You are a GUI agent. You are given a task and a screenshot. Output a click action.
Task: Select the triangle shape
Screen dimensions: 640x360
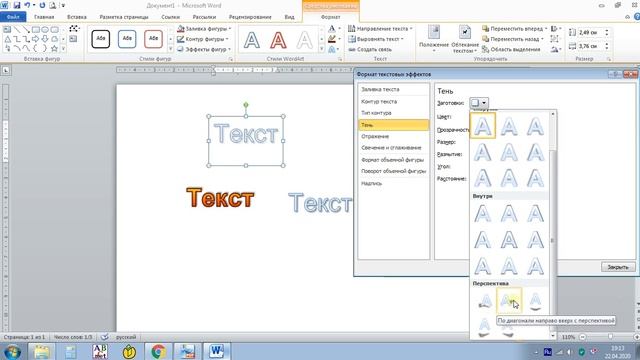point(7,39)
